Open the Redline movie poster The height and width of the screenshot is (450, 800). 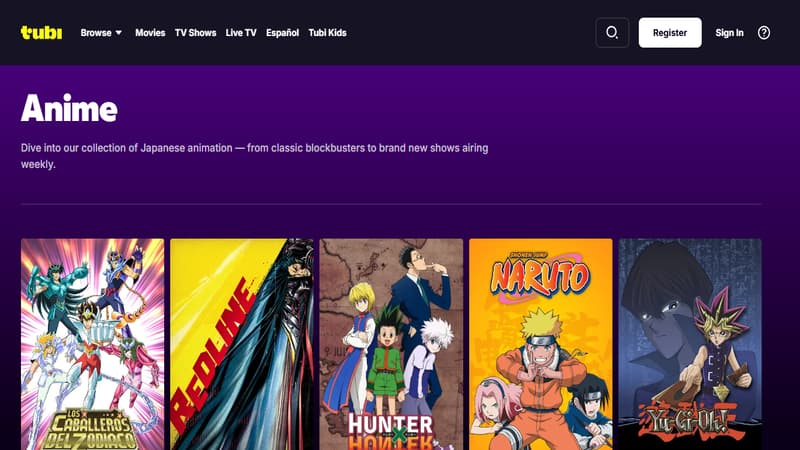pos(242,344)
